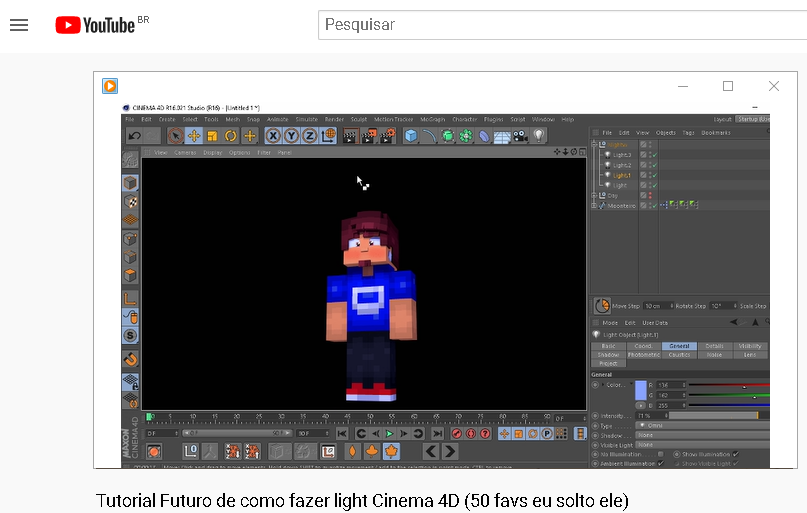Open the Visible Light dropdown
Image resolution: width=807 pixels, height=513 pixels.
click(x=703, y=445)
